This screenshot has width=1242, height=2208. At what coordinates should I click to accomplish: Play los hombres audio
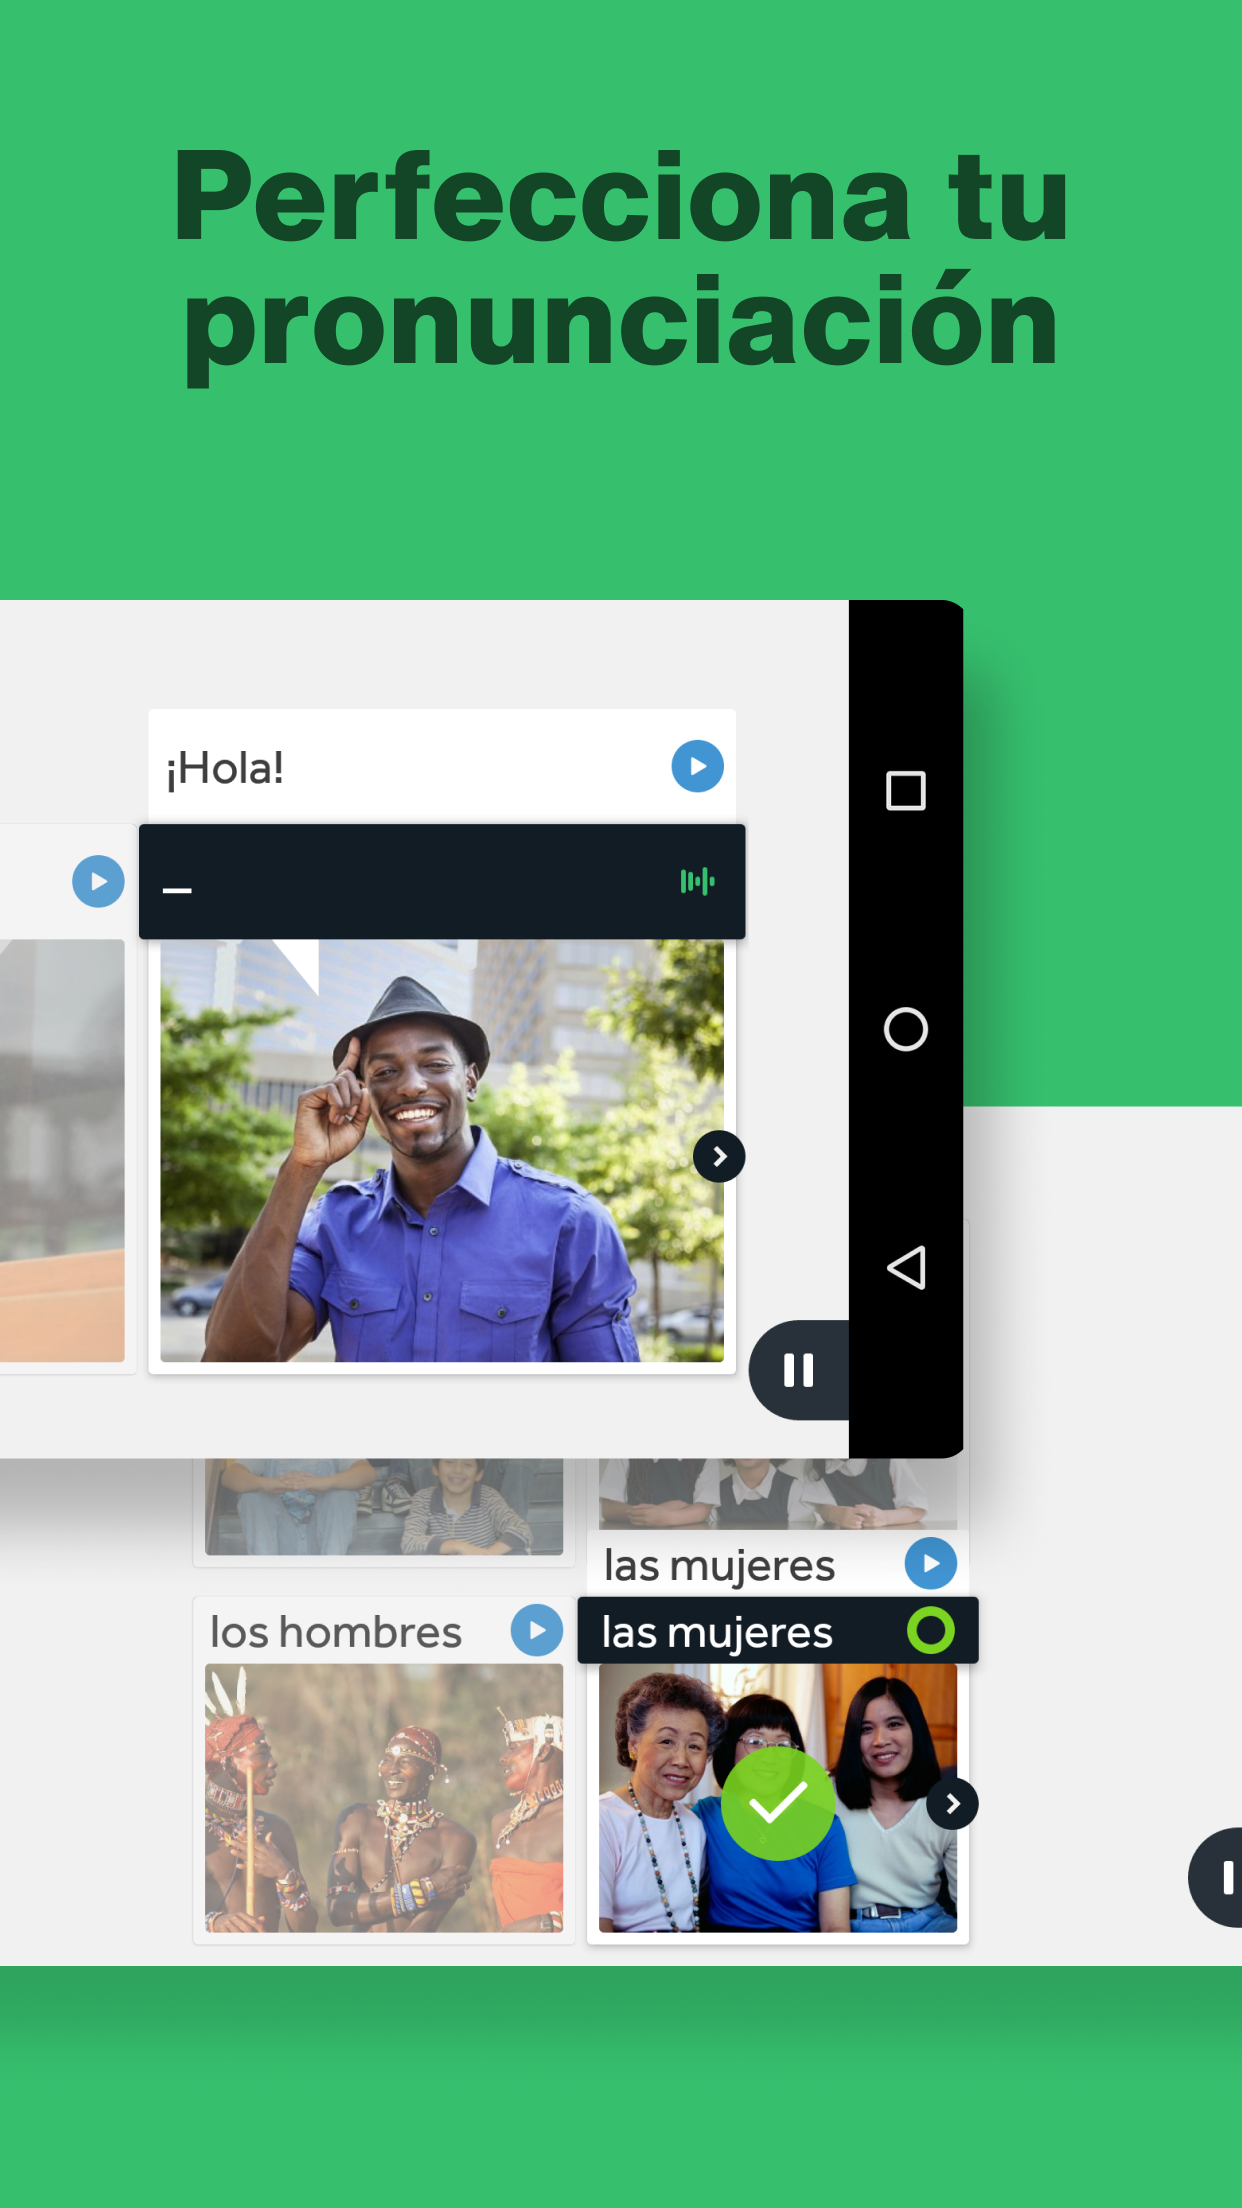pyautogui.click(x=537, y=1630)
